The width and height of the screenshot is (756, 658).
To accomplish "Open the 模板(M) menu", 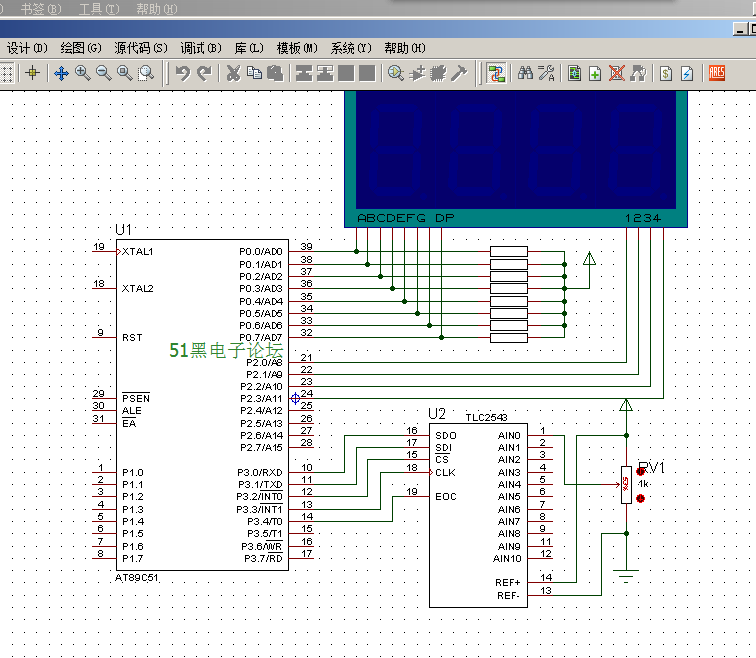I will click(297, 48).
